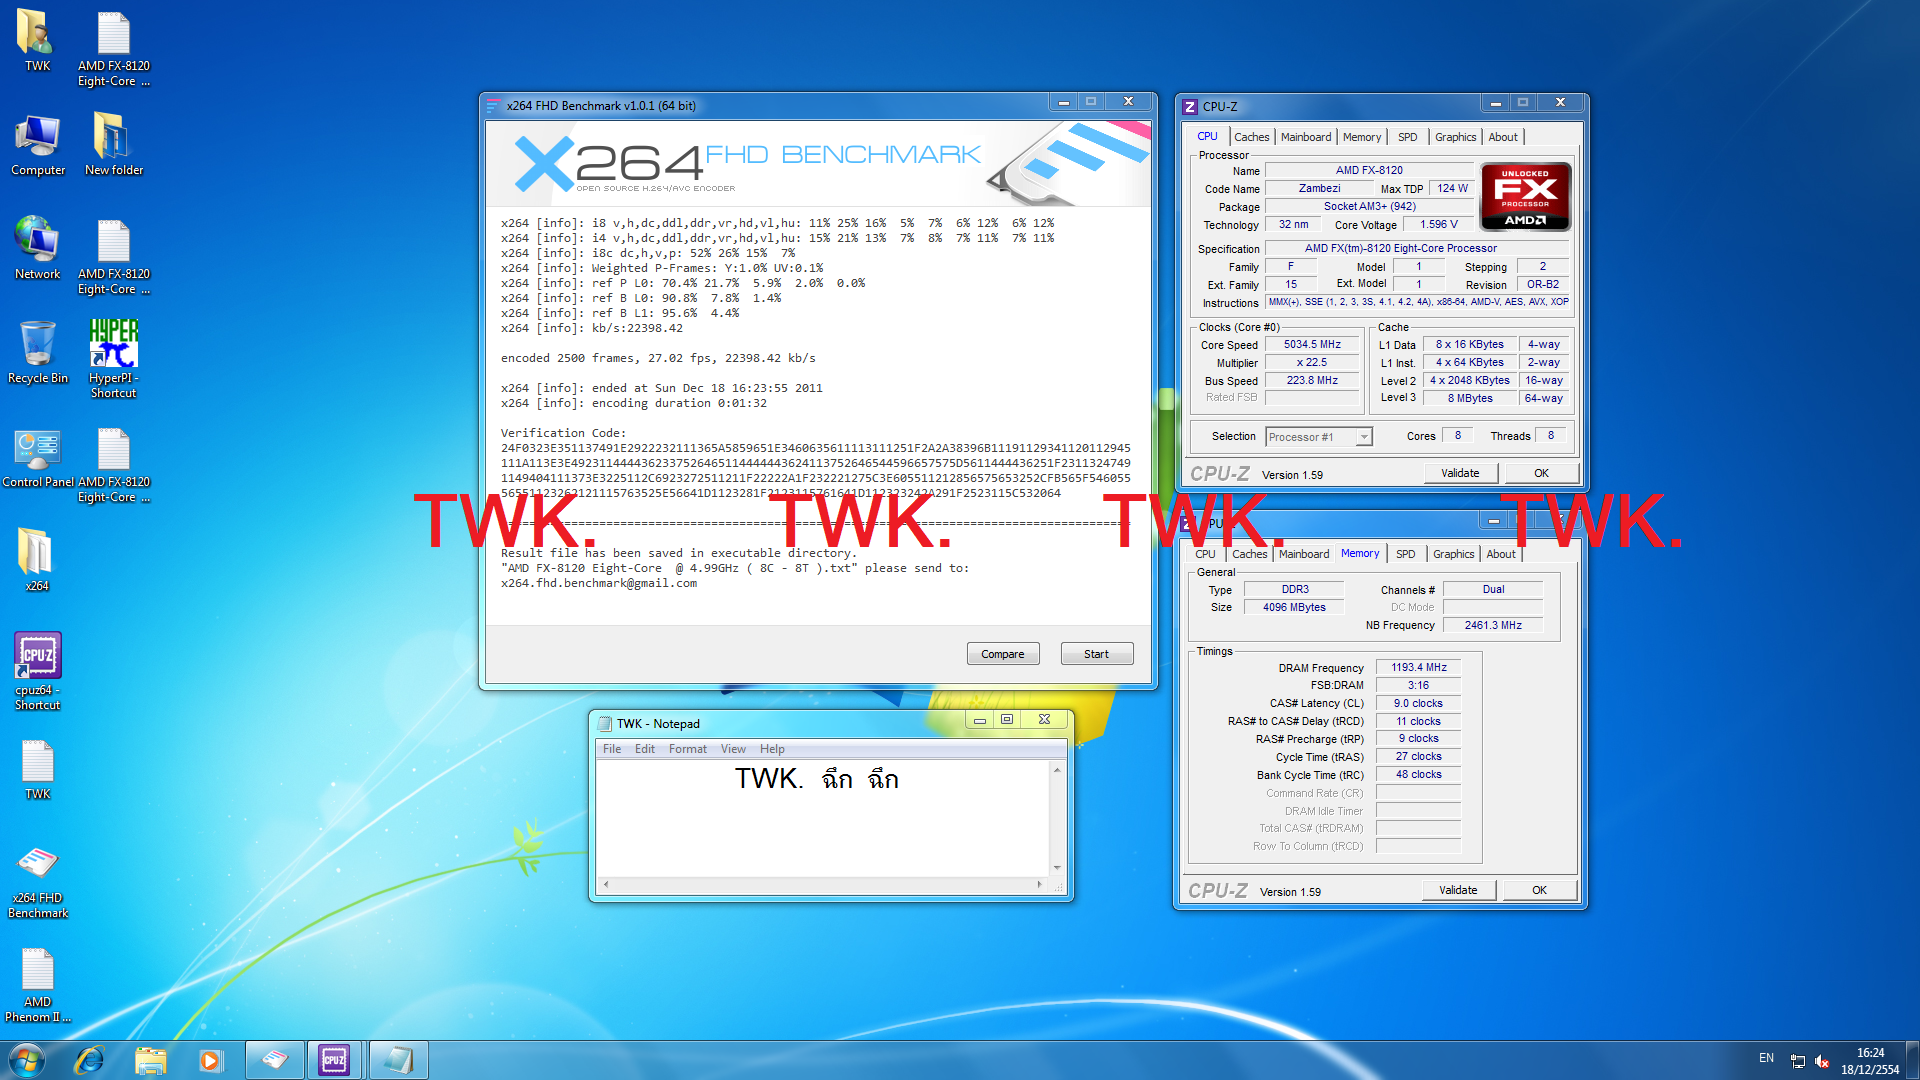The image size is (1920, 1080).
Task: Click Validate in the upper CPU-Z window
Action: pos(1460,473)
